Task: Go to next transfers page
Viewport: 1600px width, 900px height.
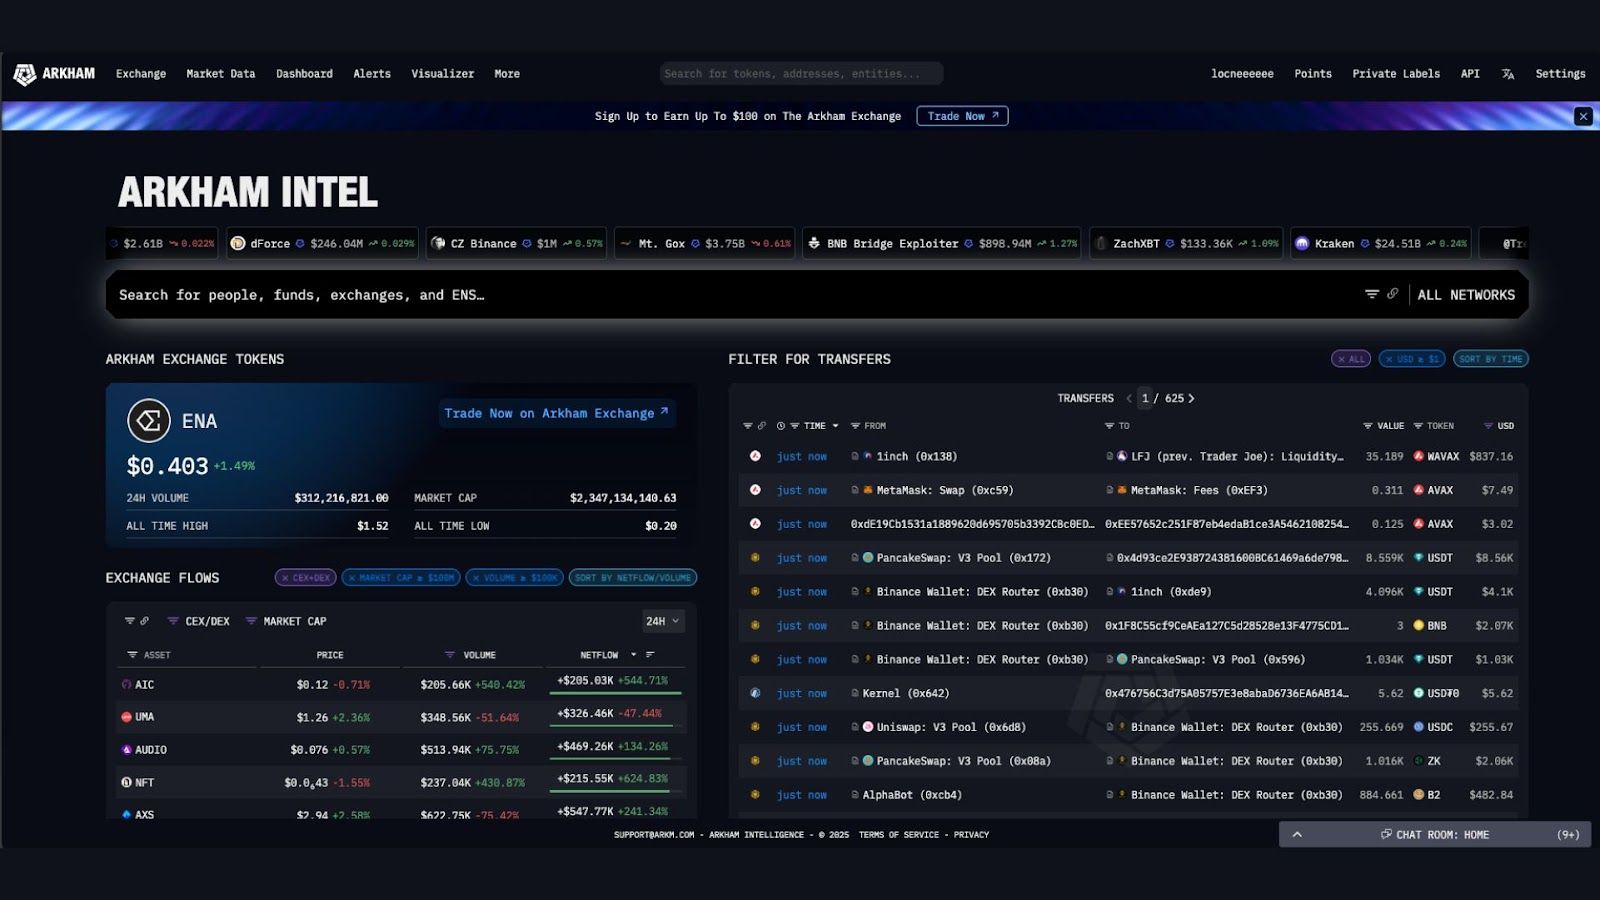Action: [1192, 398]
